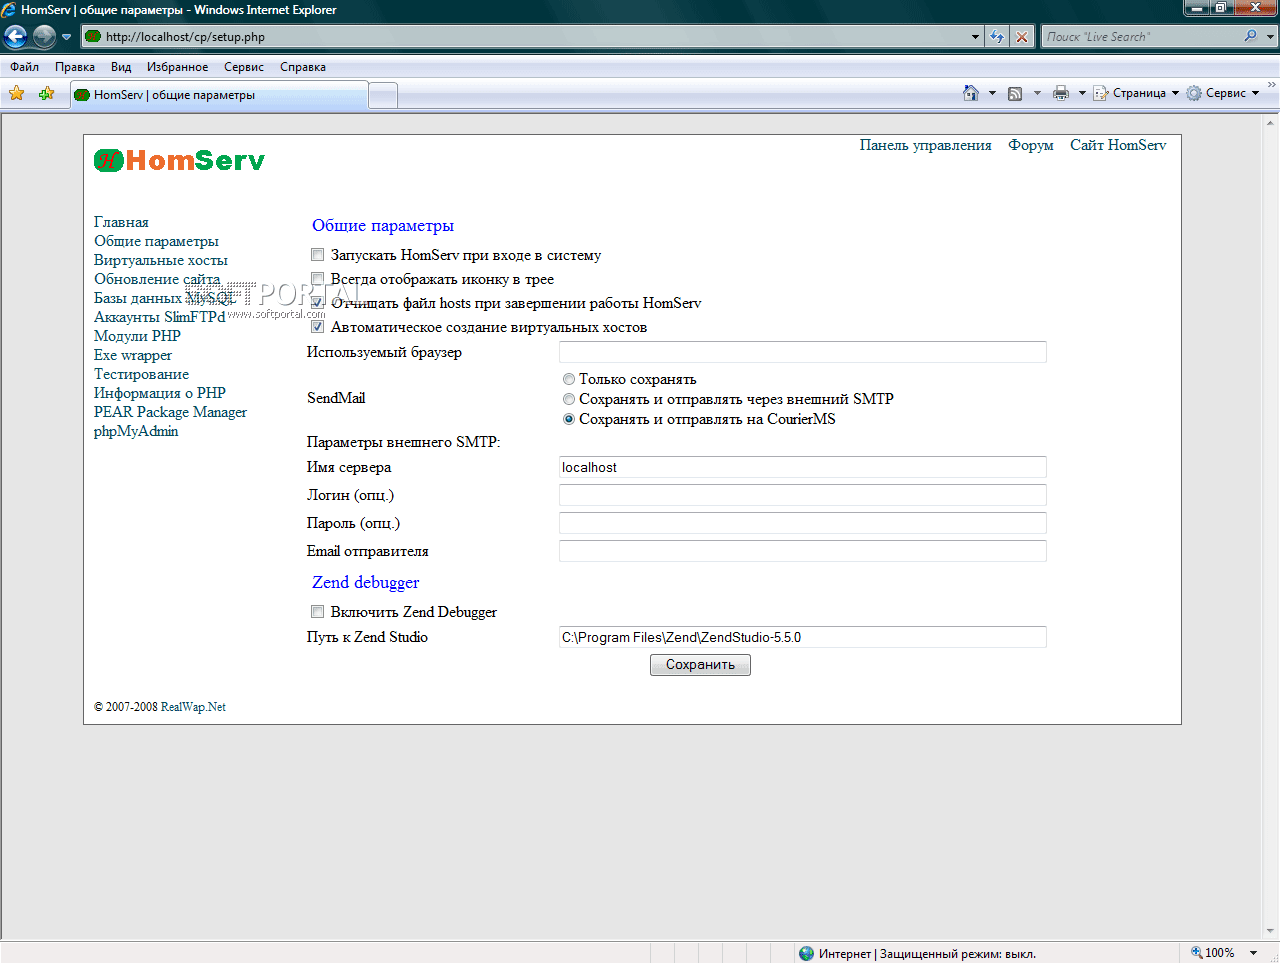Screen dimensions: 1280x963
Task: Uncheck 'Автоматическое создание виртуальных хостов' checkbox
Action: pyautogui.click(x=317, y=327)
